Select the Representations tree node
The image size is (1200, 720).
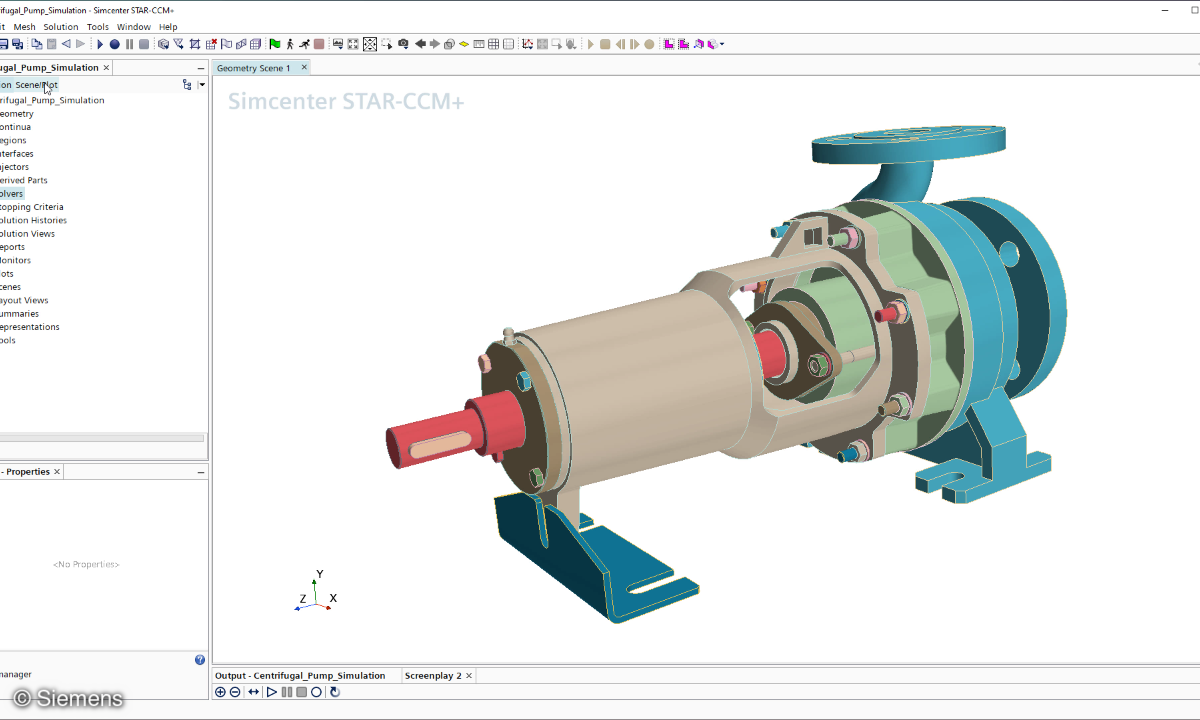(30, 327)
